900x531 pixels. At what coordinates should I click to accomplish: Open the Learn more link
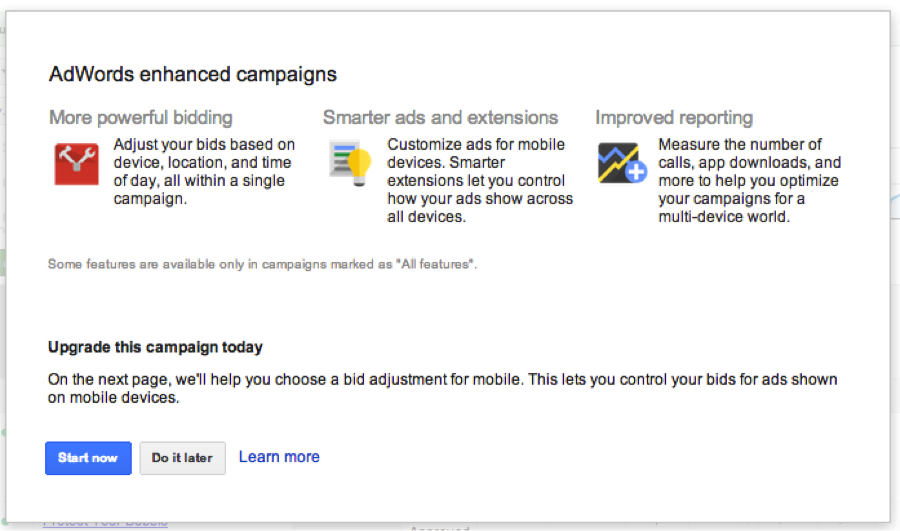(279, 457)
